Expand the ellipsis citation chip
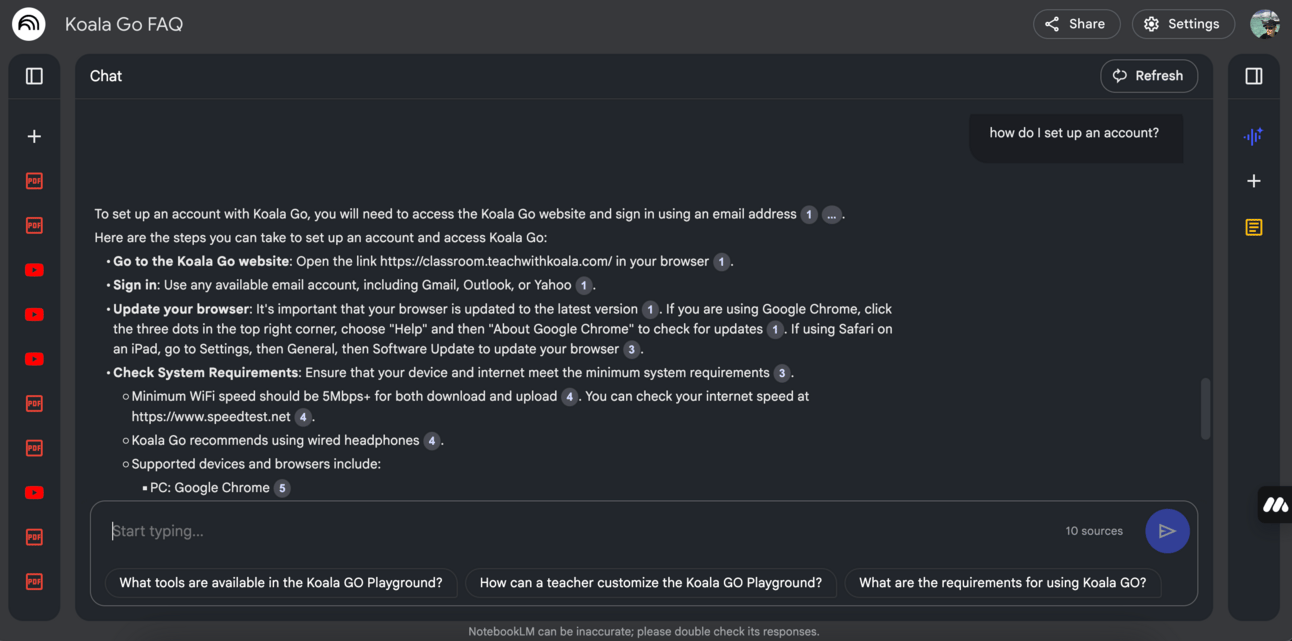Viewport: 1292px width, 641px height. tap(831, 214)
